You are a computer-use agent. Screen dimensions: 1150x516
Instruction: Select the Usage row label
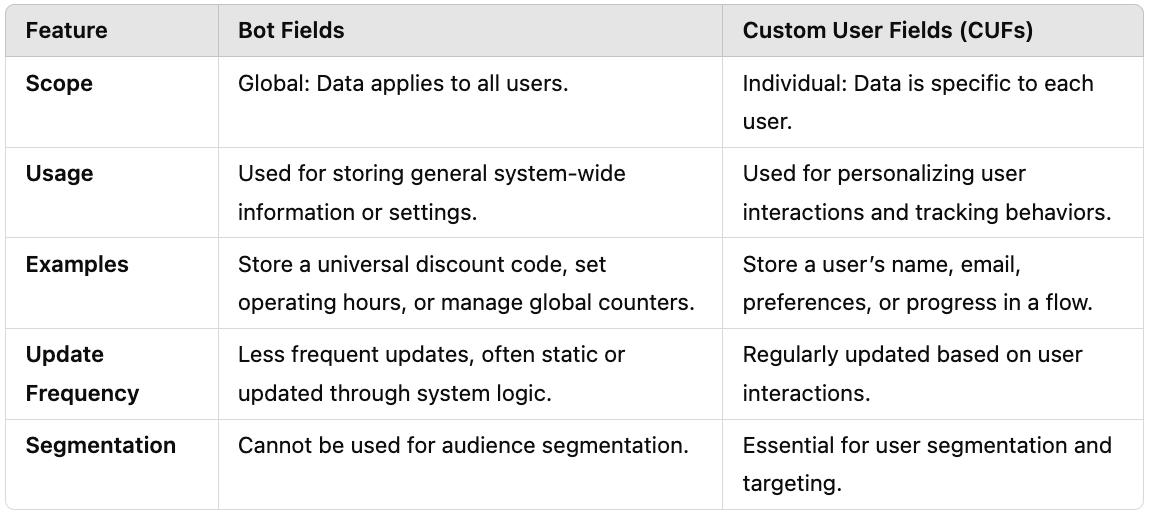pyautogui.click(x=59, y=174)
